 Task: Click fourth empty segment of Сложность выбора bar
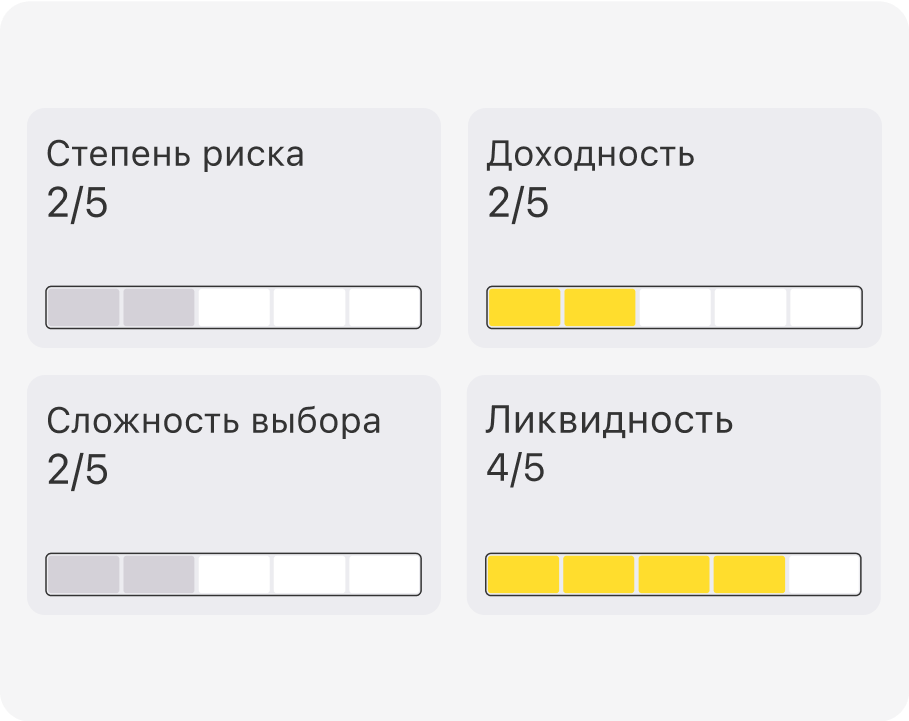click(310, 574)
